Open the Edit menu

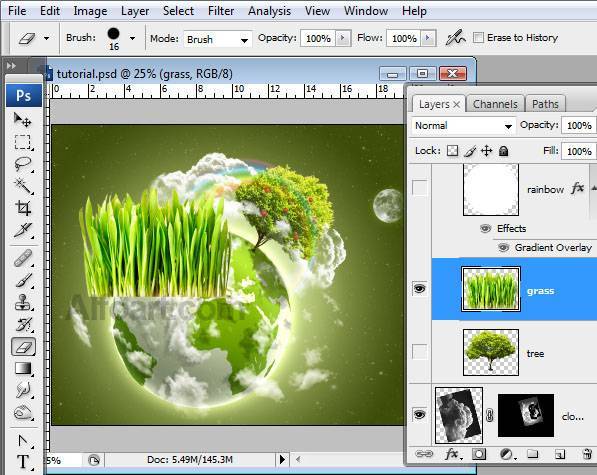[50, 11]
